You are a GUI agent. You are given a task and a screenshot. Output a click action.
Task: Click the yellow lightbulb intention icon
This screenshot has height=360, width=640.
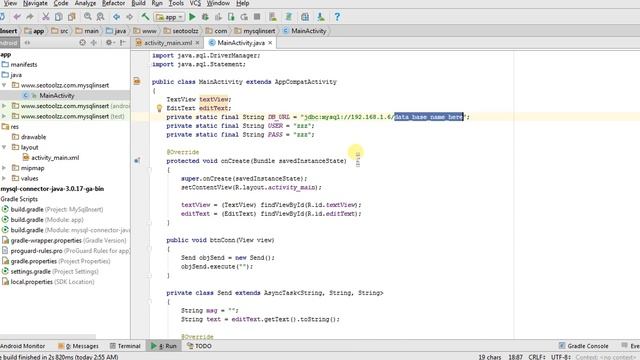[160, 108]
